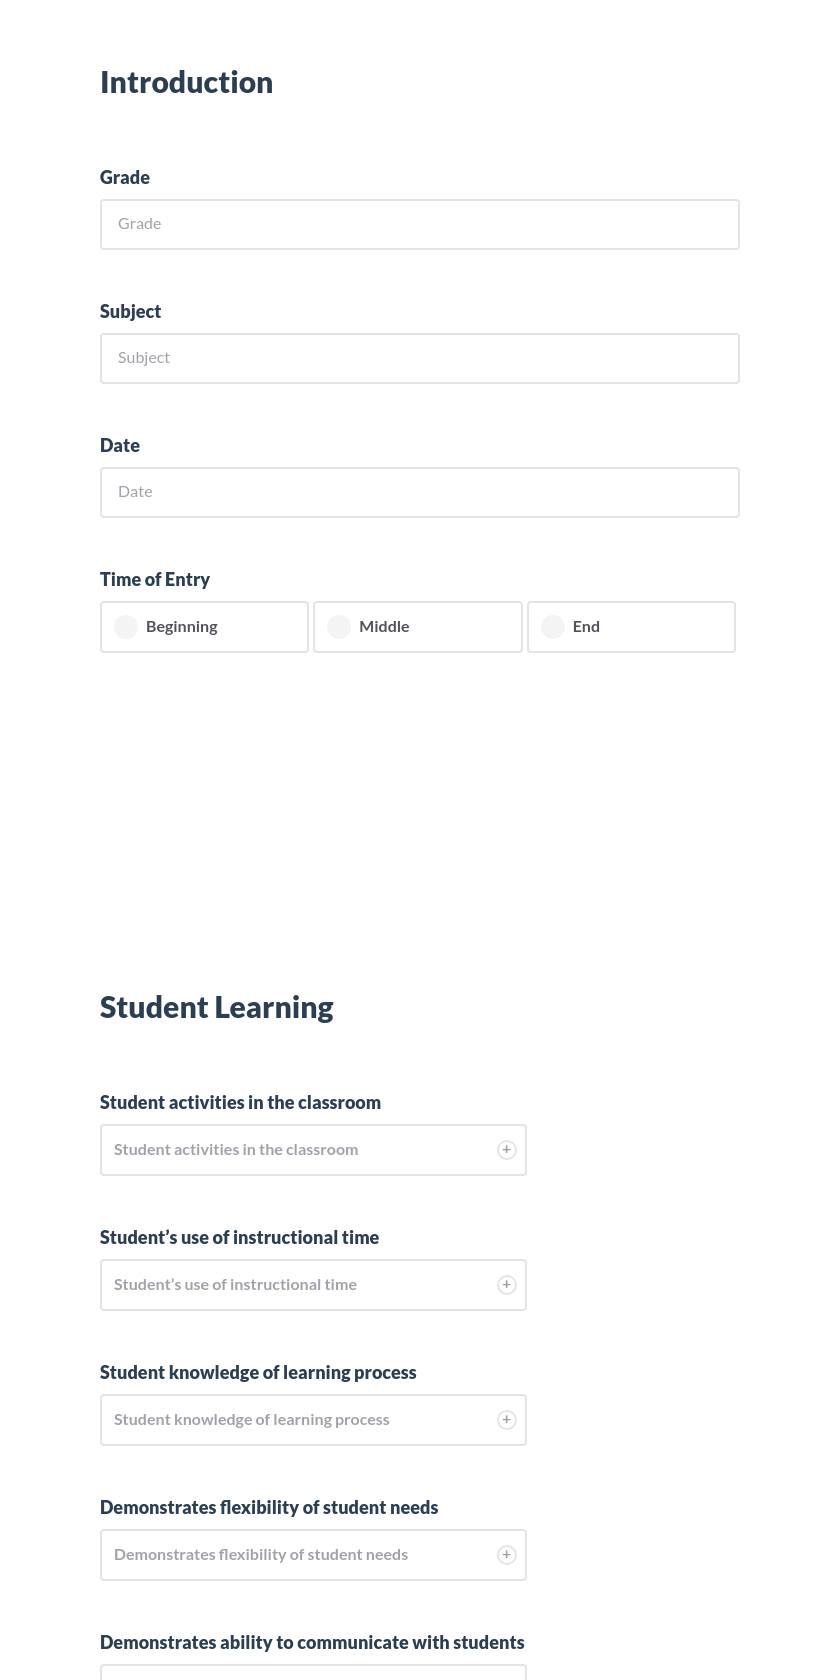
Task: Open the plus icon beside Student's use of instructional time
Action: coord(506,1284)
